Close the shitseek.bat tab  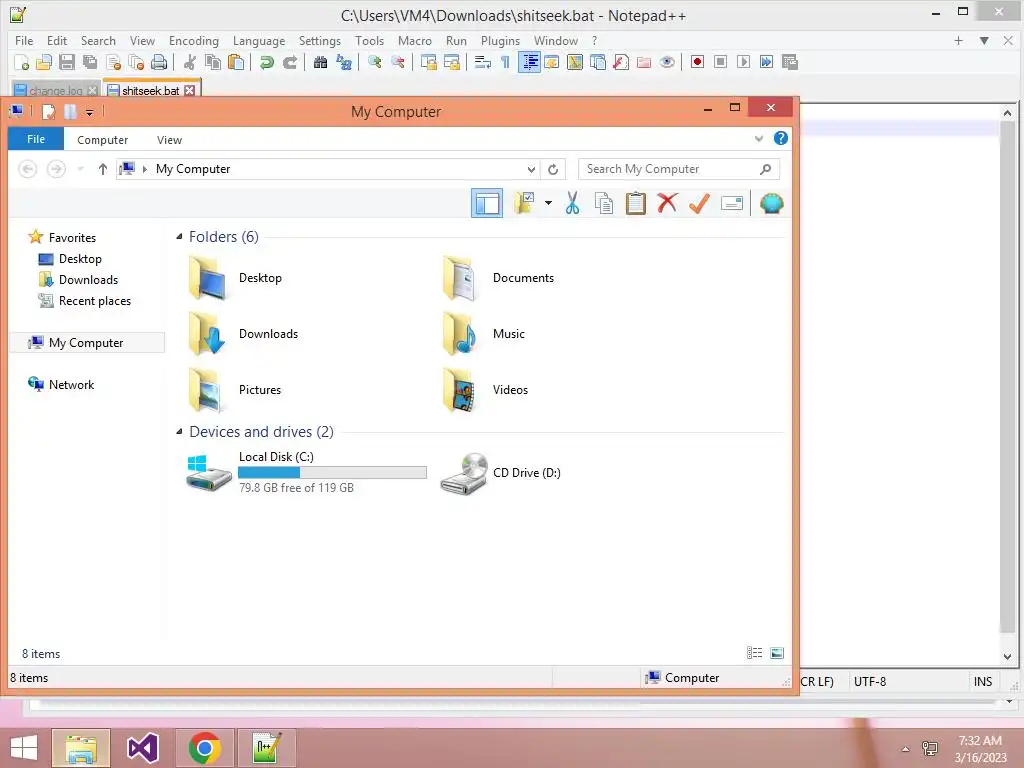(189, 91)
